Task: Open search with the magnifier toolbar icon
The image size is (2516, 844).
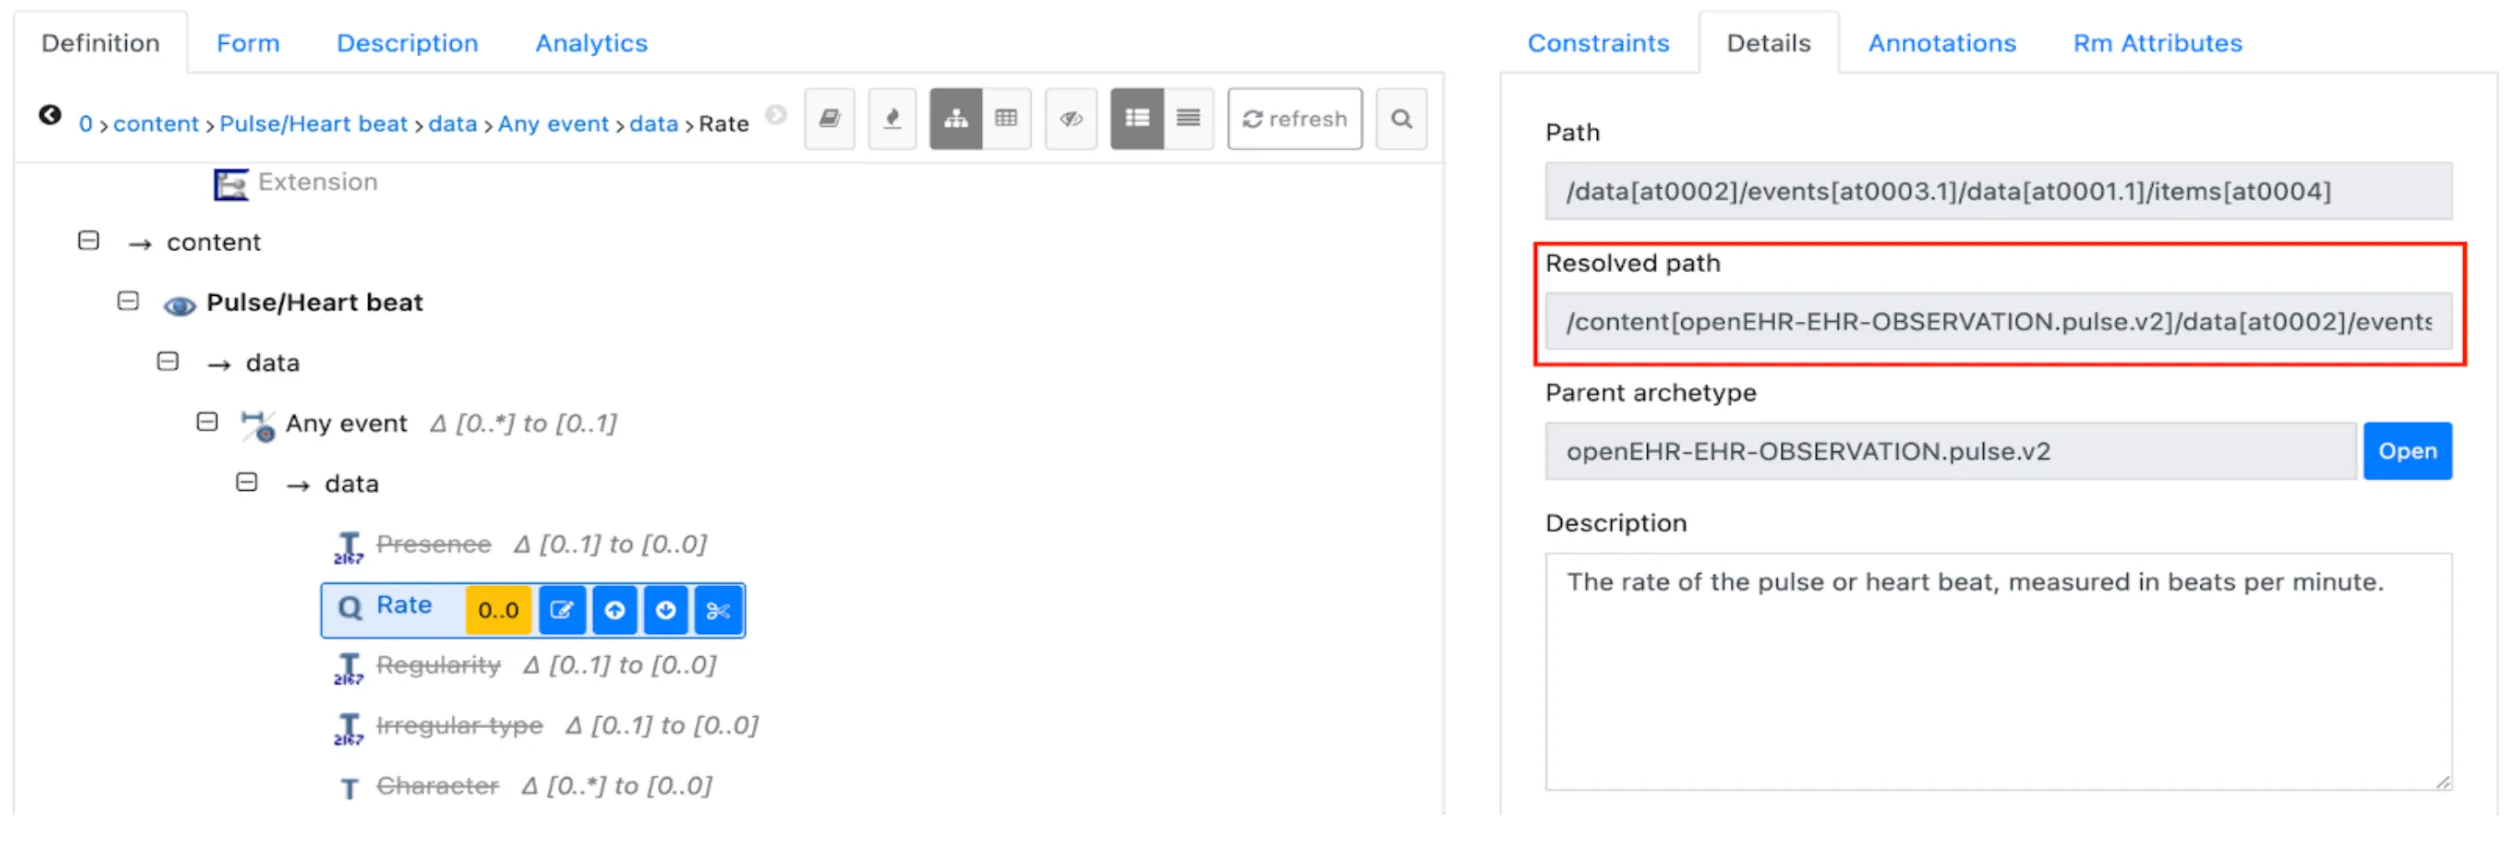Action: tap(1402, 118)
